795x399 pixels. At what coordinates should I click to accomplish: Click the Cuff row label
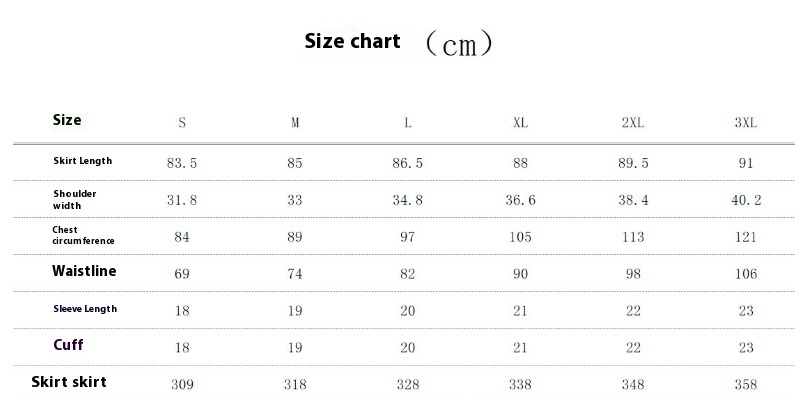click(68, 345)
